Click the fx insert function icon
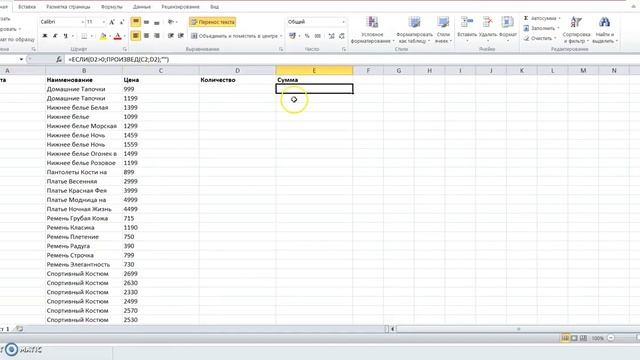The width and height of the screenshot is (640, 360). point(59,60)
